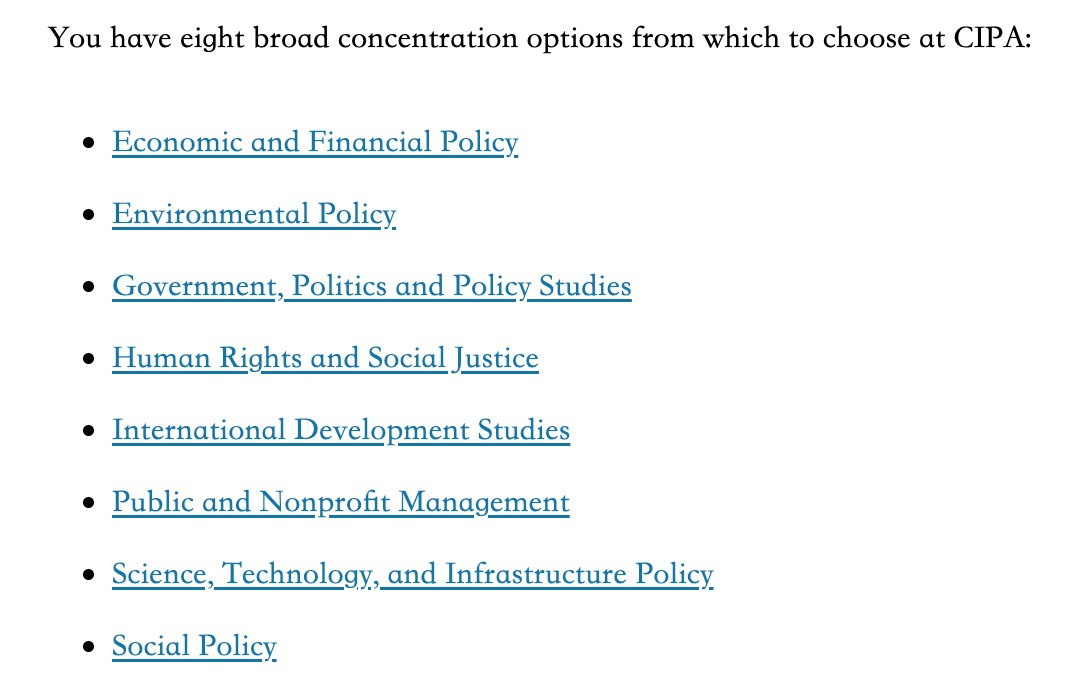1078x694 pixels.
Task: Click the bullet before Government, Politics and Policy Studies
Action: (x=88, y=287)
